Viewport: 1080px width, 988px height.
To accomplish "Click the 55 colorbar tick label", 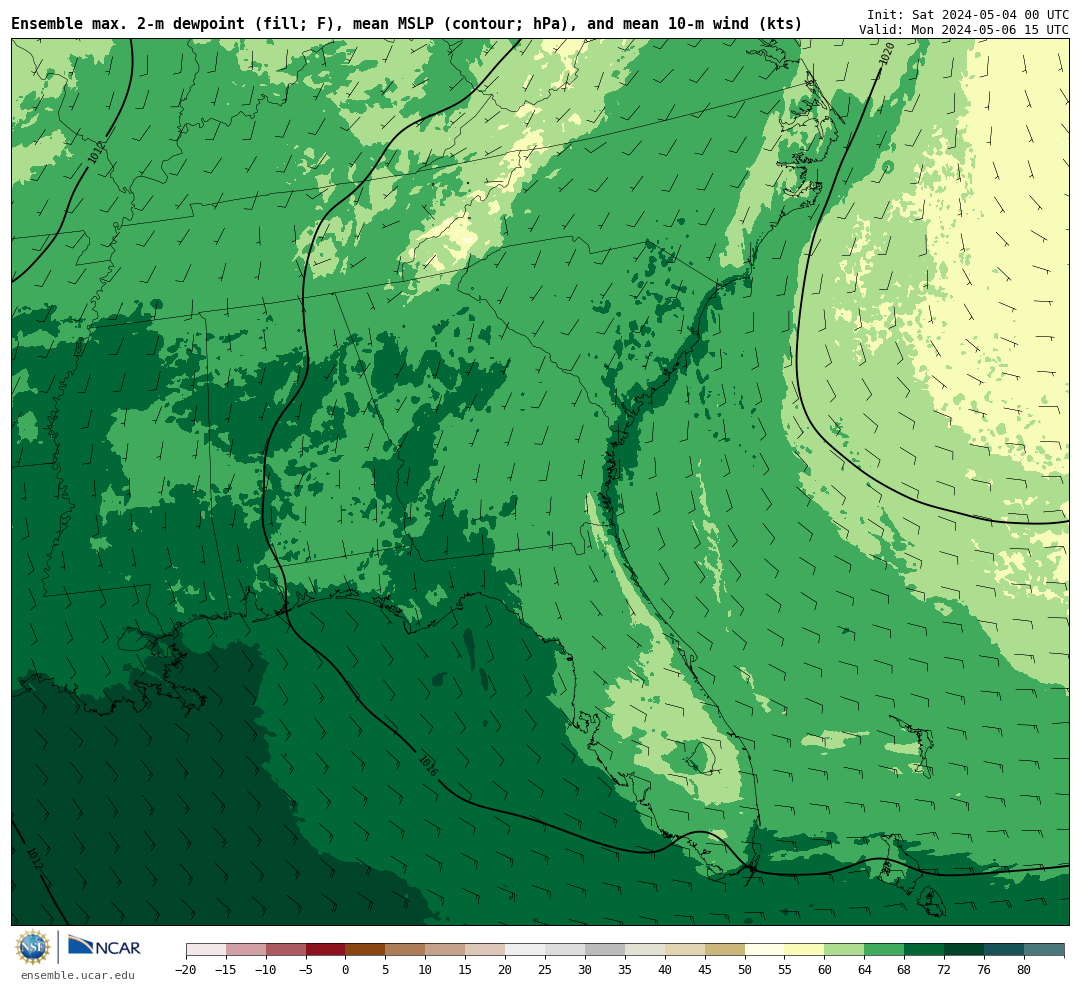I will coord(785,970).
